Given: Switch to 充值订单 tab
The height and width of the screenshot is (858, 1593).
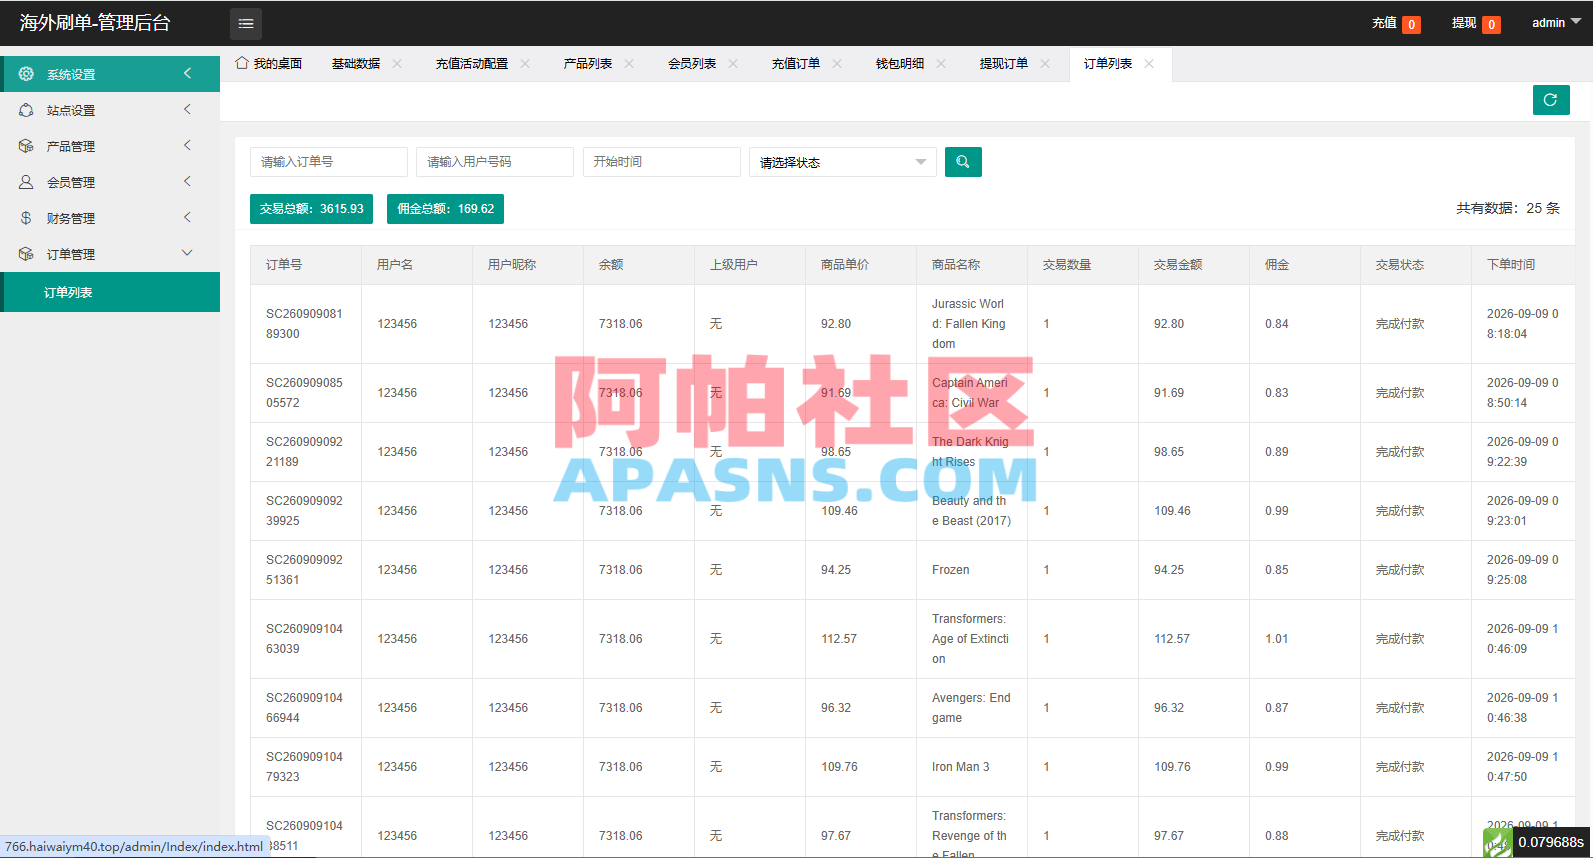Looking at the screenshot, I should (796, 63).
